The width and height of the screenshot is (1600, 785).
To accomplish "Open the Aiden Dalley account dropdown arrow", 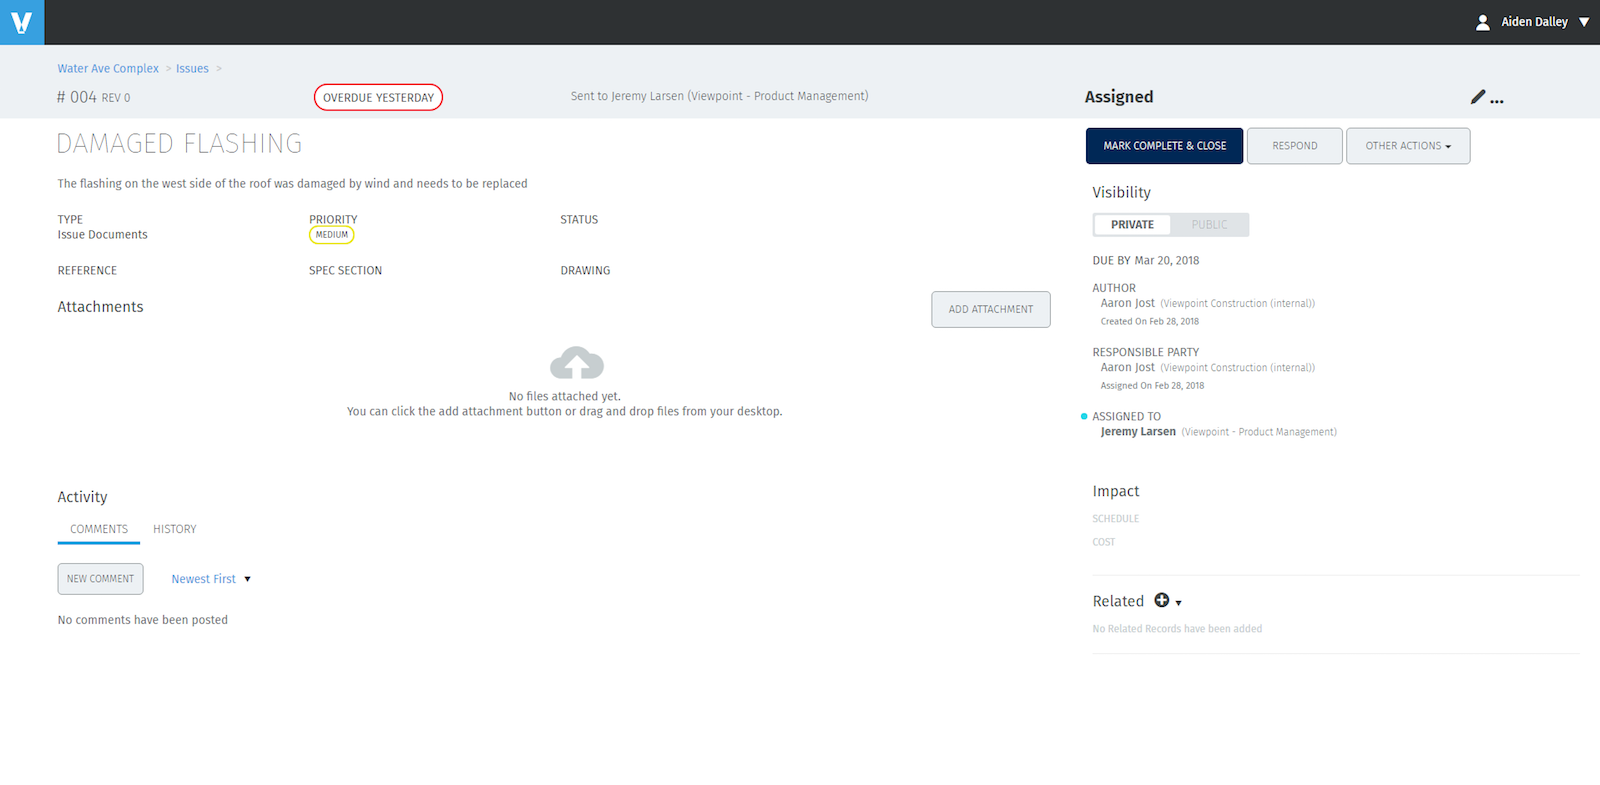I will pyautogui.click(x=1584, y=22).
